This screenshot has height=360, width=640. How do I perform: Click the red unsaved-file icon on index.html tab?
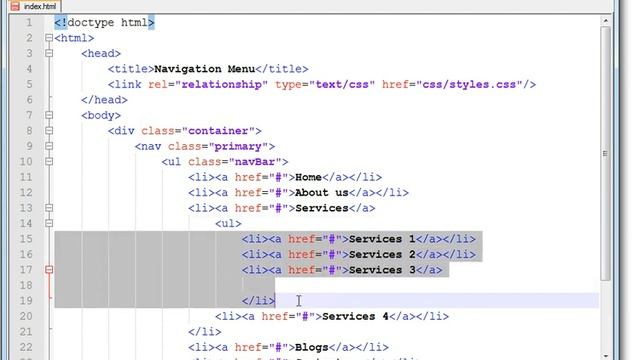click(x=16, y=6)
